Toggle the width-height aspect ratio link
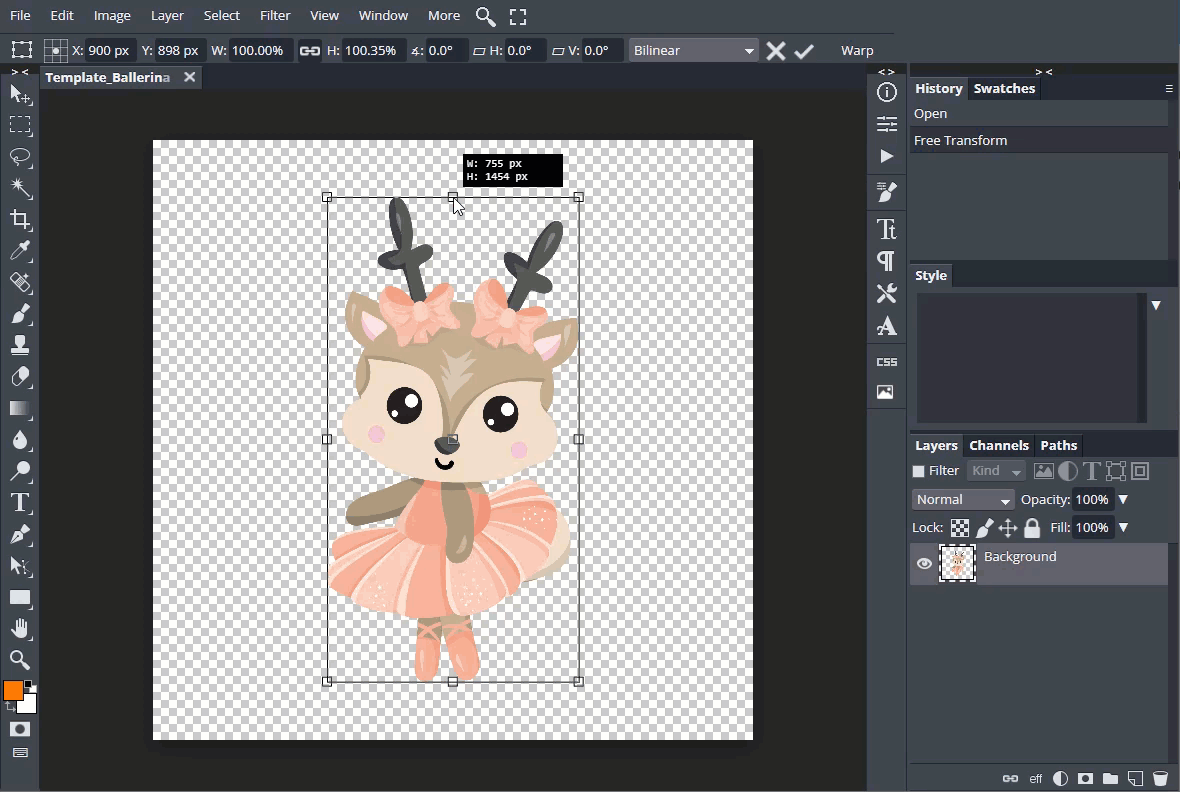 [x=310, y=51]
